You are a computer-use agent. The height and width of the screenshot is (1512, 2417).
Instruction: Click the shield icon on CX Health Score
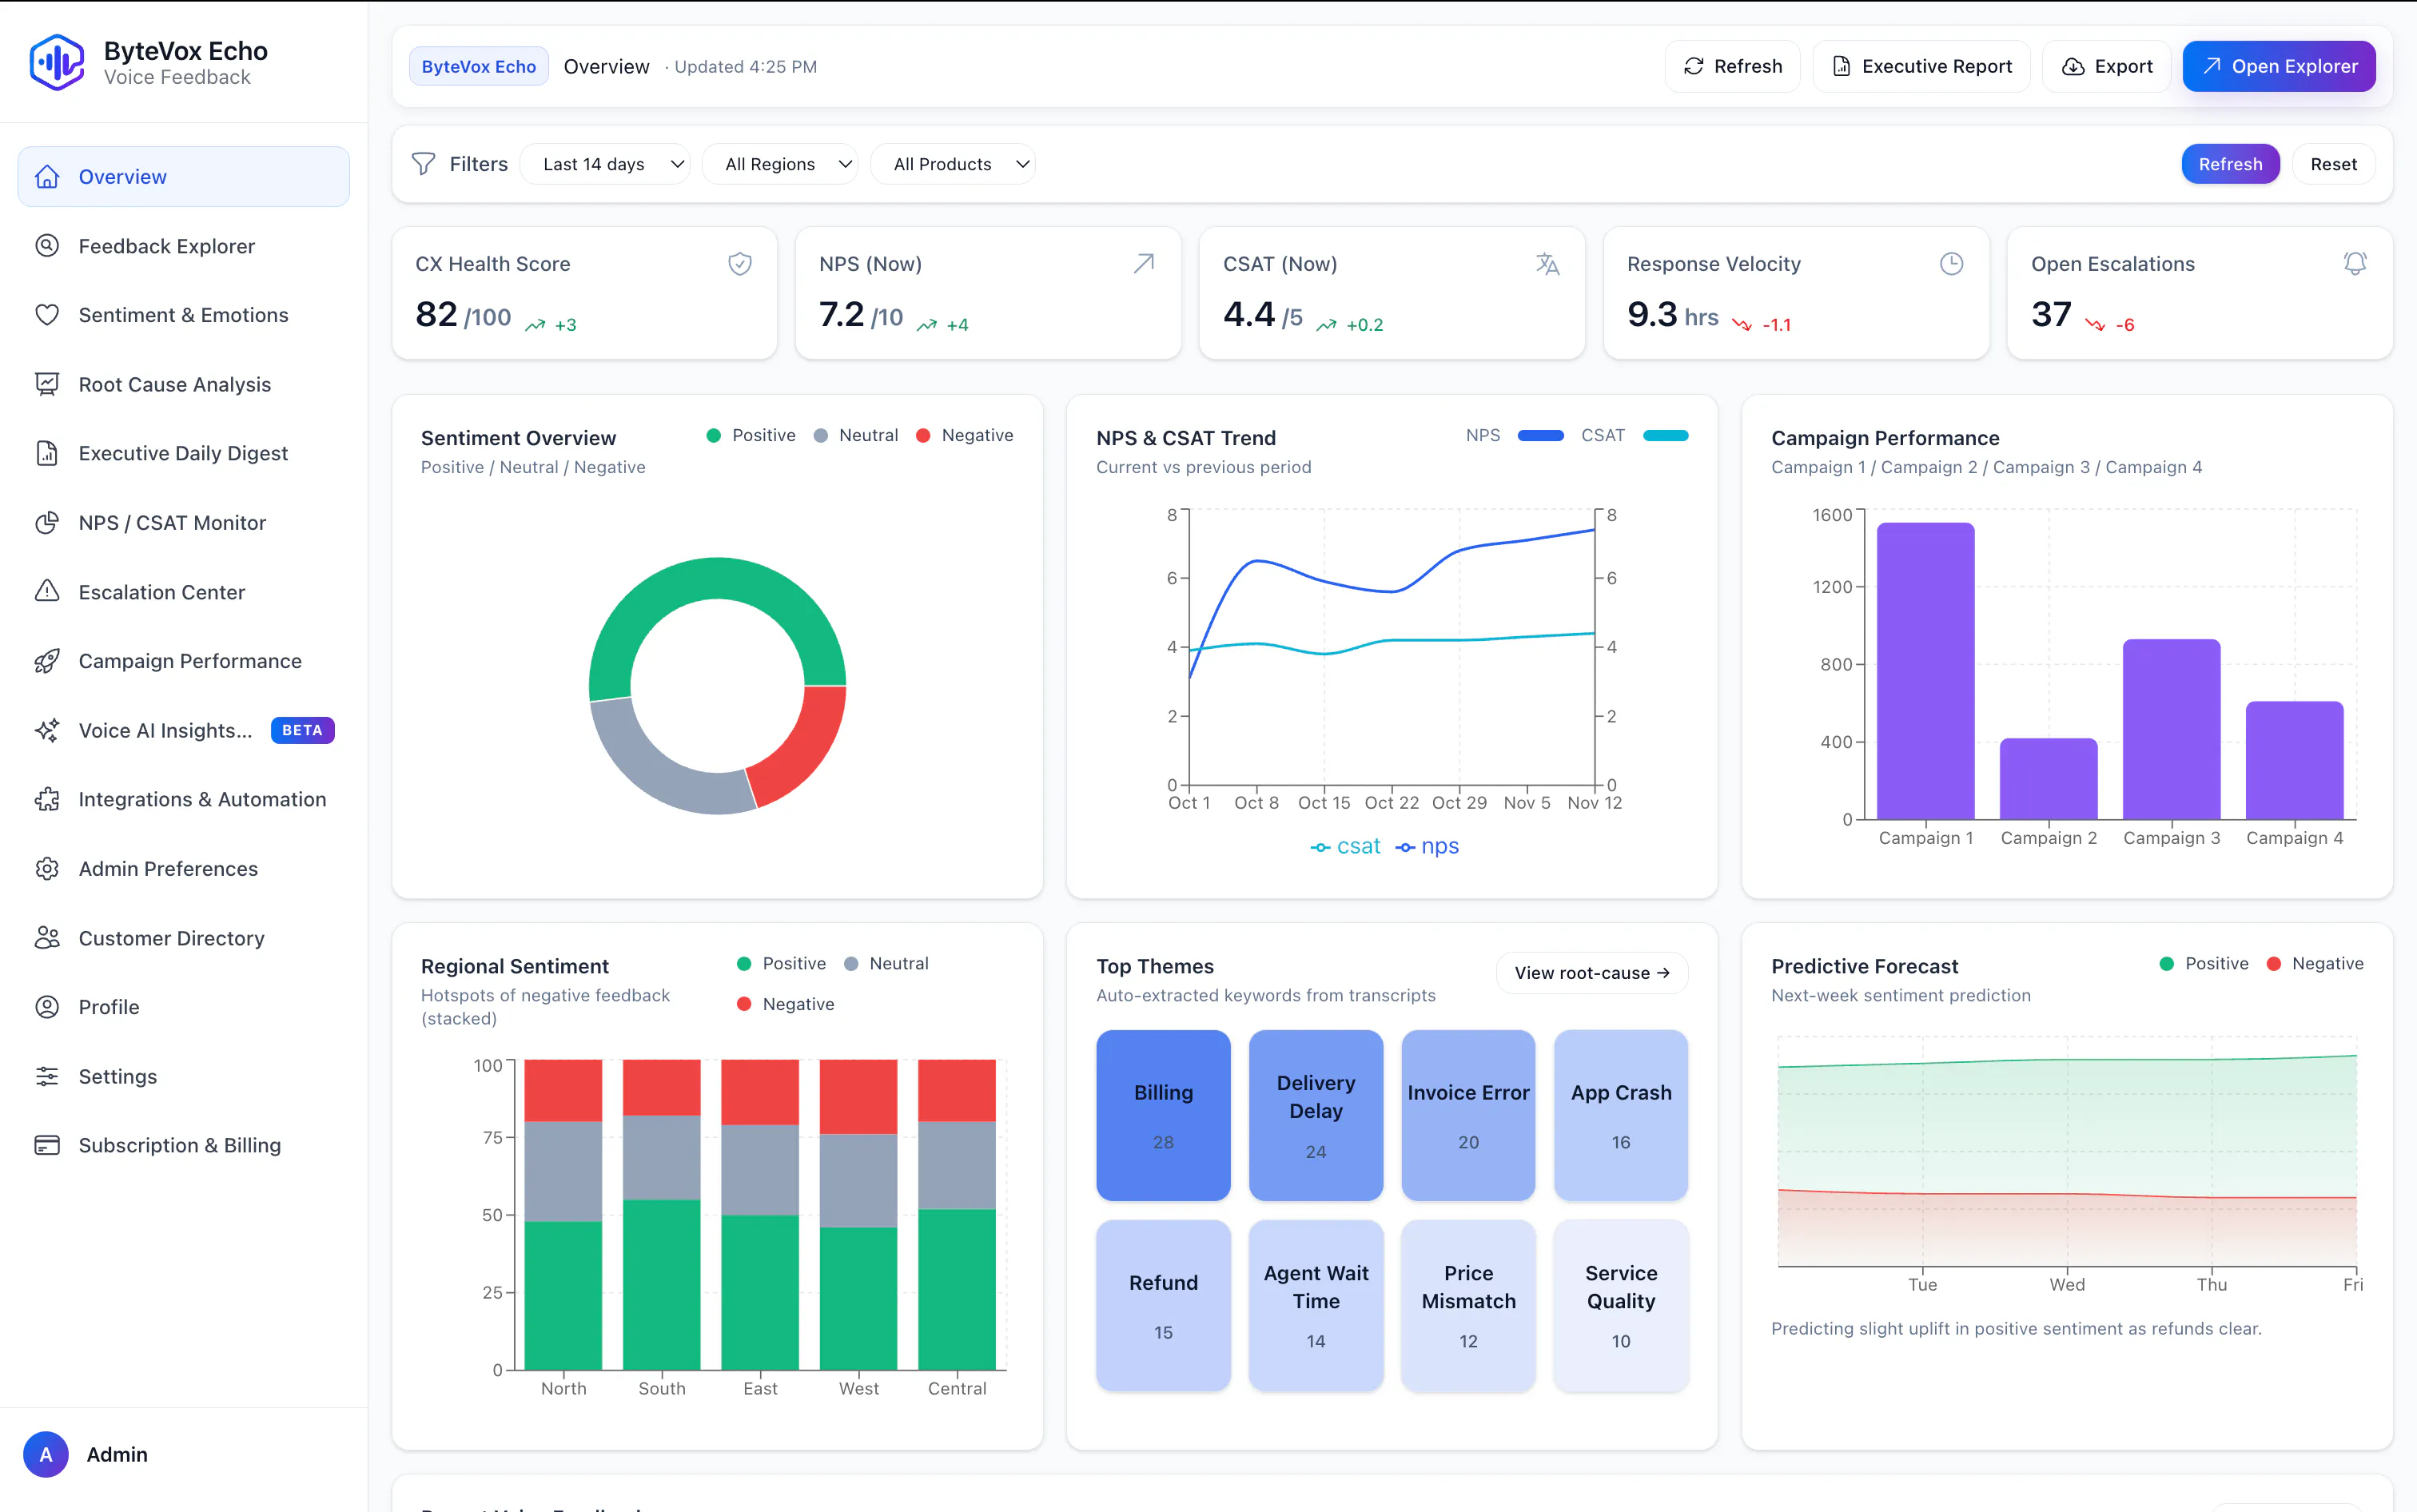tap(740, 264)
